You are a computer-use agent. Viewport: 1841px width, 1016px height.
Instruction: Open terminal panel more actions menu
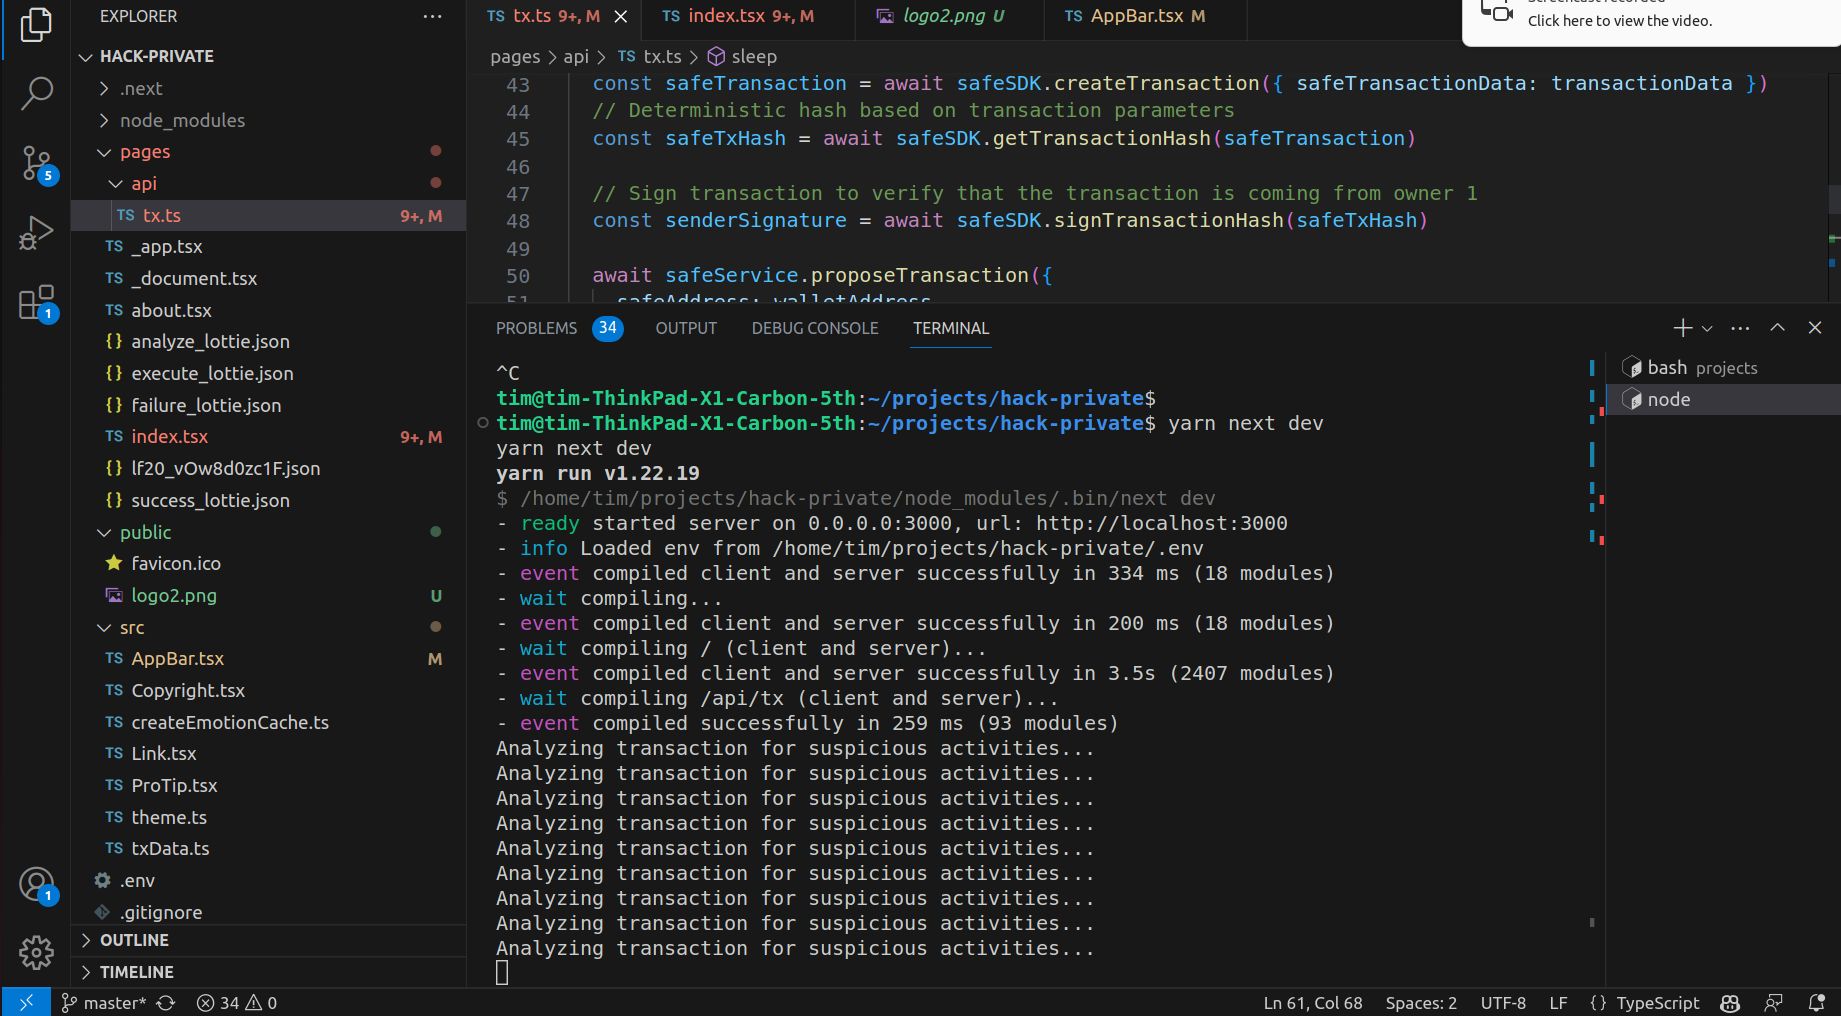coord(1740,328)
